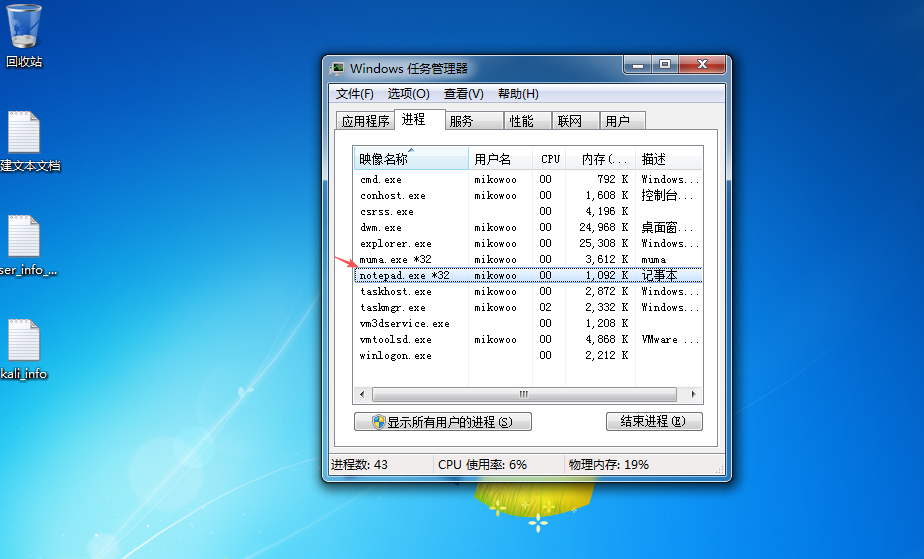Switch to the 应用程序 tab
This screenshot has height=559, width=924.
tap(365, 121)
